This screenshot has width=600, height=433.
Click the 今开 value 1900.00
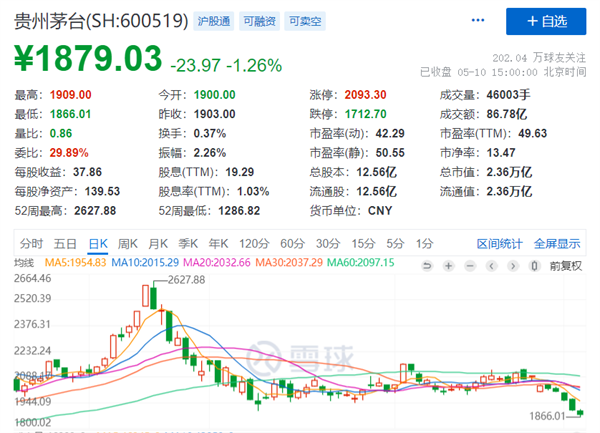(214, 95)
